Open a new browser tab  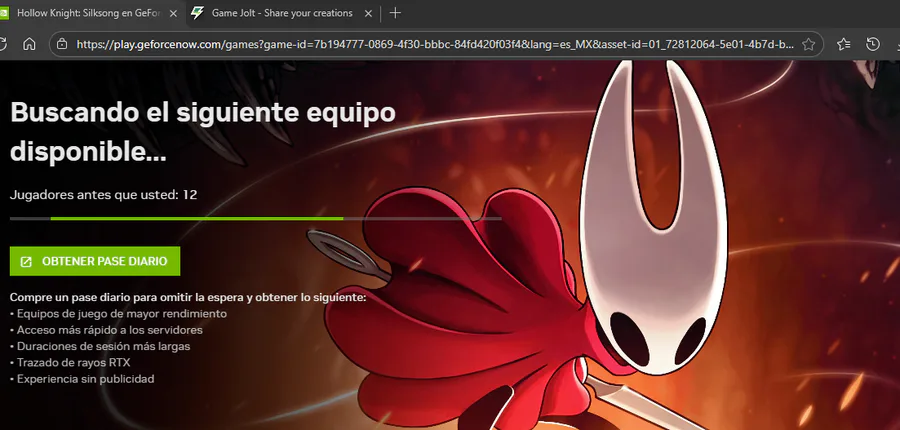(x=395, y=13)
